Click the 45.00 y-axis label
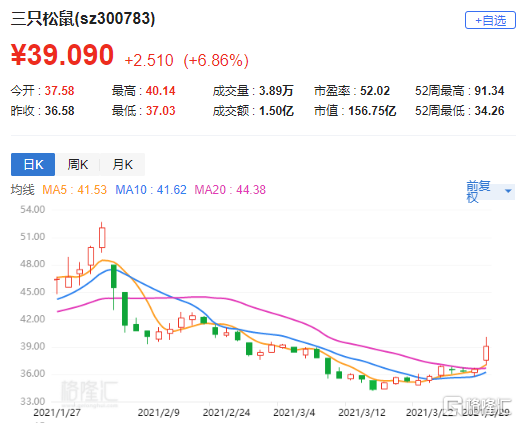 point(32,292)
